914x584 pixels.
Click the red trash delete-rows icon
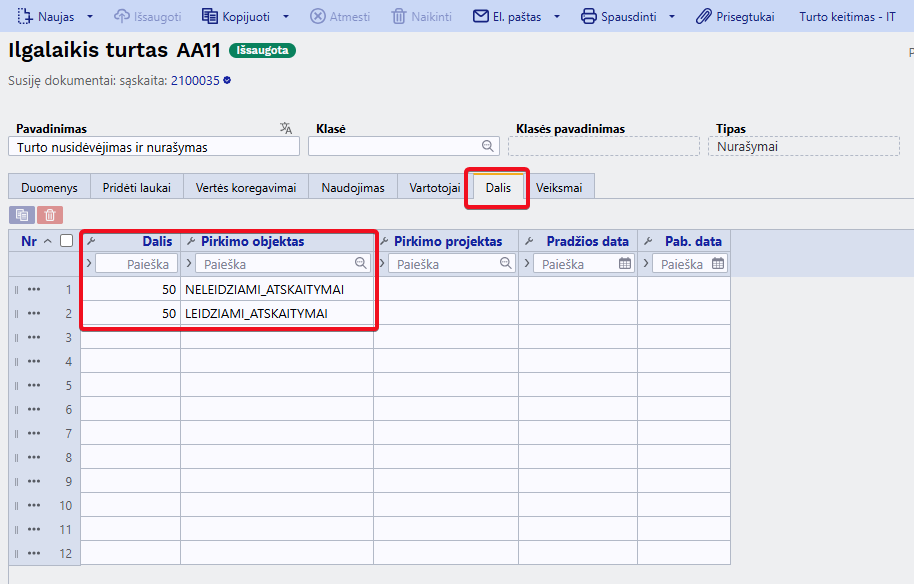pos(50,215)
